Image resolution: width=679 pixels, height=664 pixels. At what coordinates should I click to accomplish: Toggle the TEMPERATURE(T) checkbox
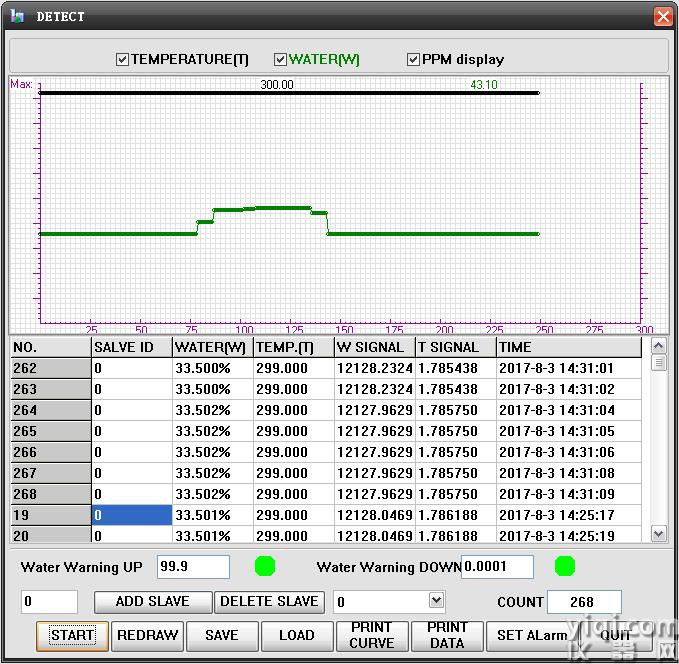pos(122,59)
